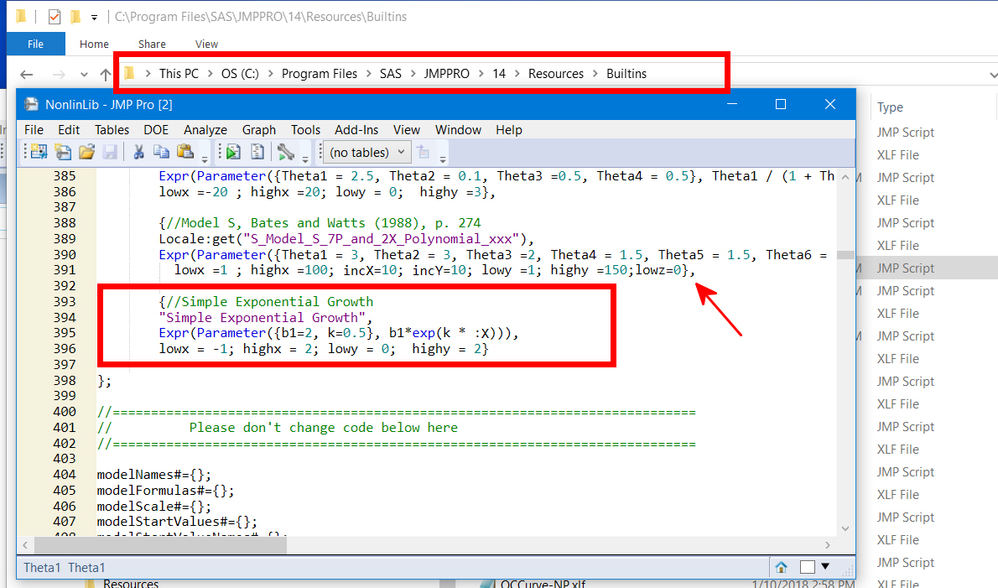This screenshot has height=588, width=998.
Task: Click the New Folder quick access icon
Action: [75, 17]
